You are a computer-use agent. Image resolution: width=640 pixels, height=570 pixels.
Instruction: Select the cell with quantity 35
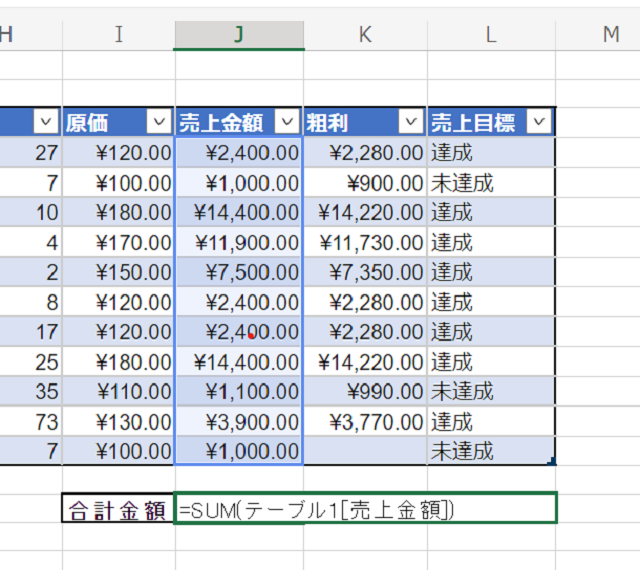[x=31, y=392]
